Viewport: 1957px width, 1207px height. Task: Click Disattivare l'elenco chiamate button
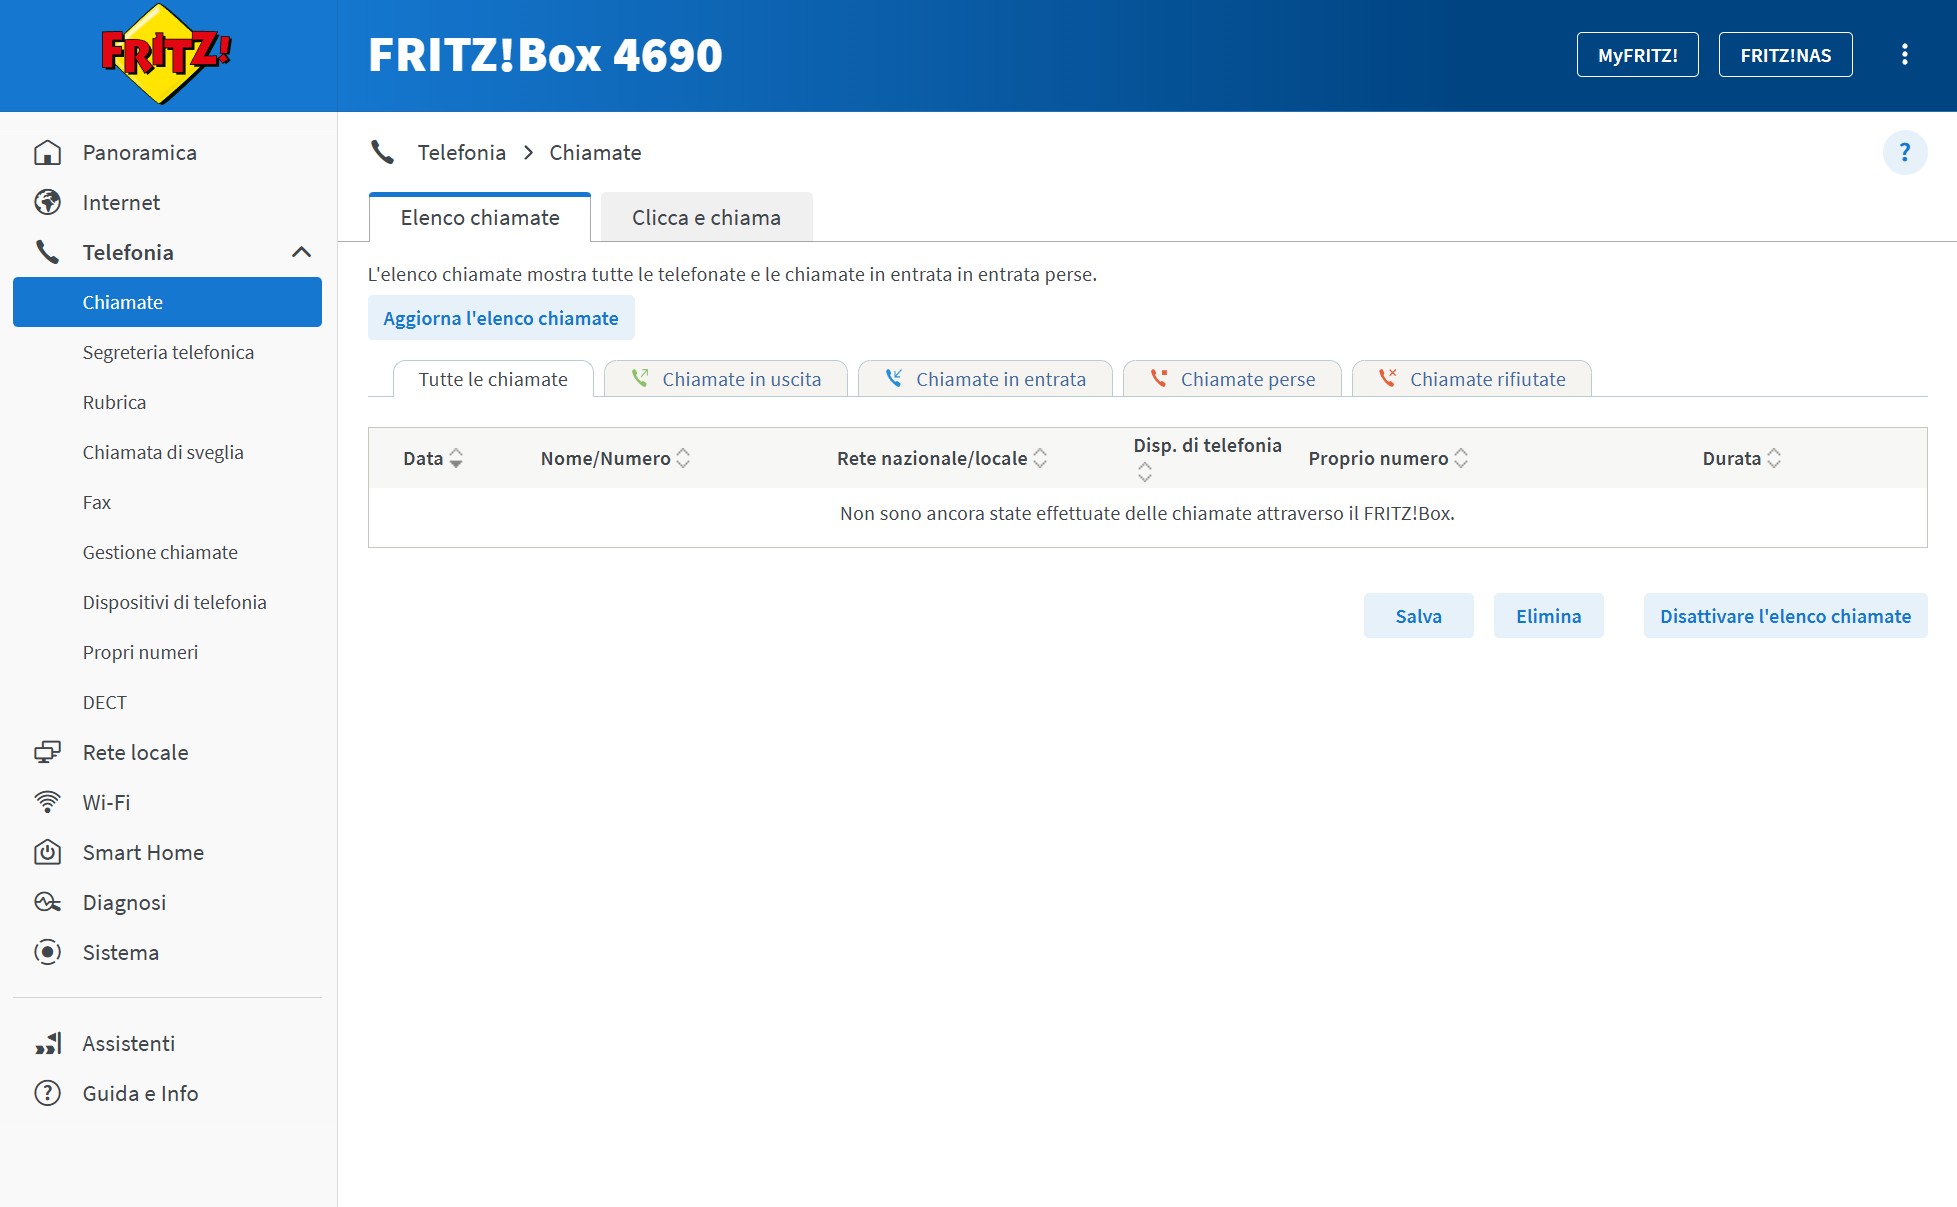coord(1785,616)
